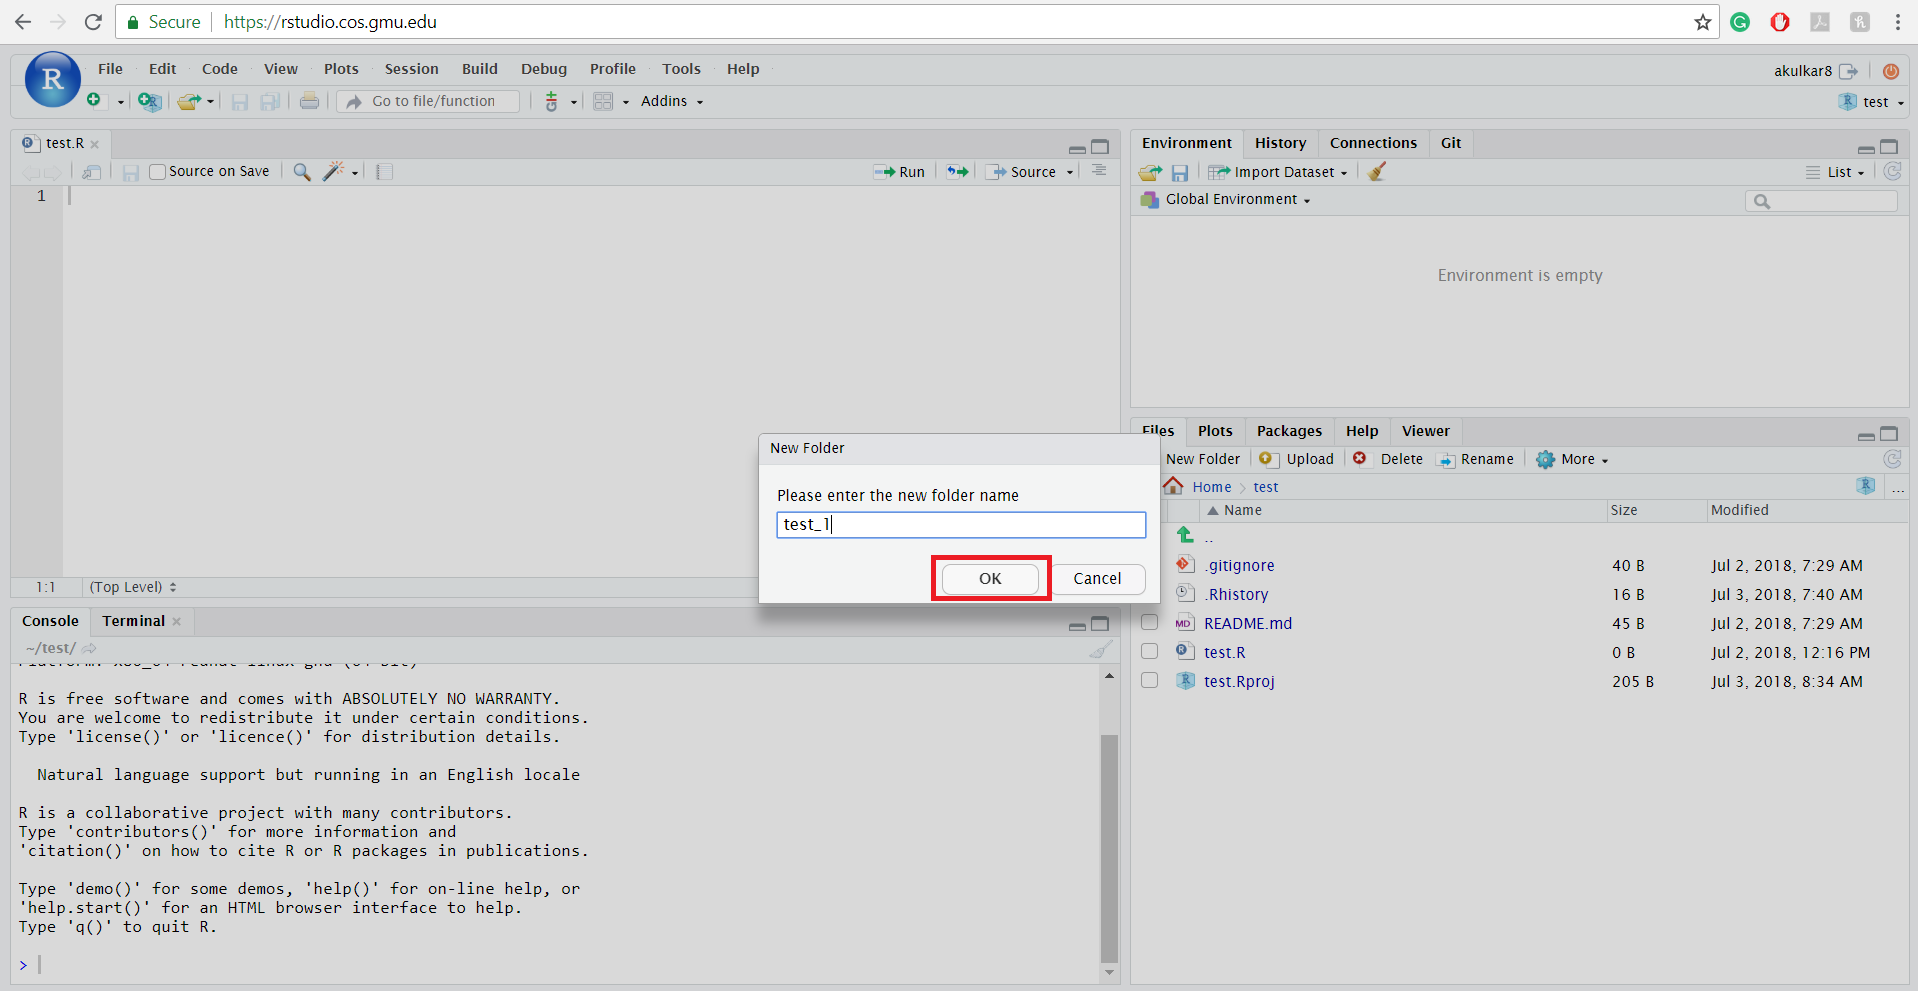Run the current line
1918x991 pixels.
[x=899, y=172]
